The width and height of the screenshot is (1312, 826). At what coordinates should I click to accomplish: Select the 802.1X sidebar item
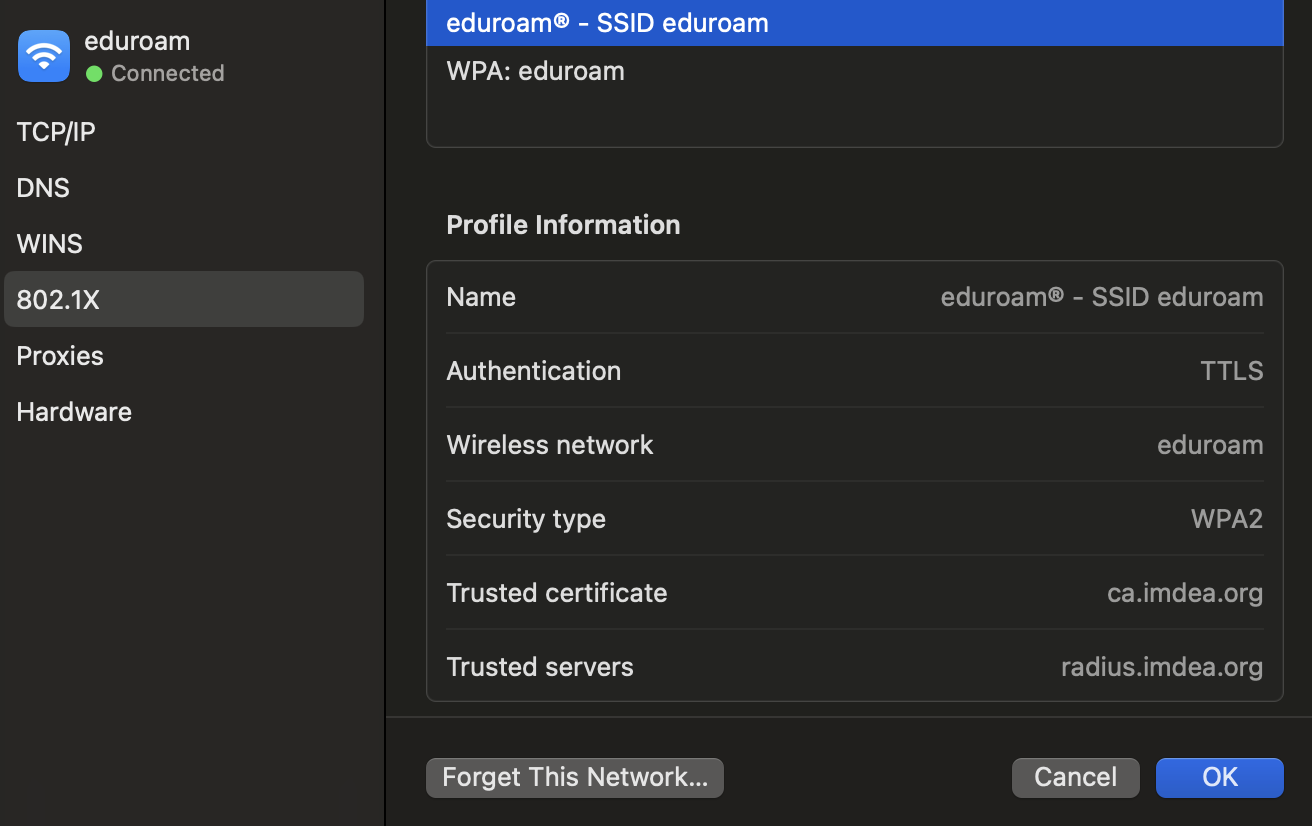(184, 299)
